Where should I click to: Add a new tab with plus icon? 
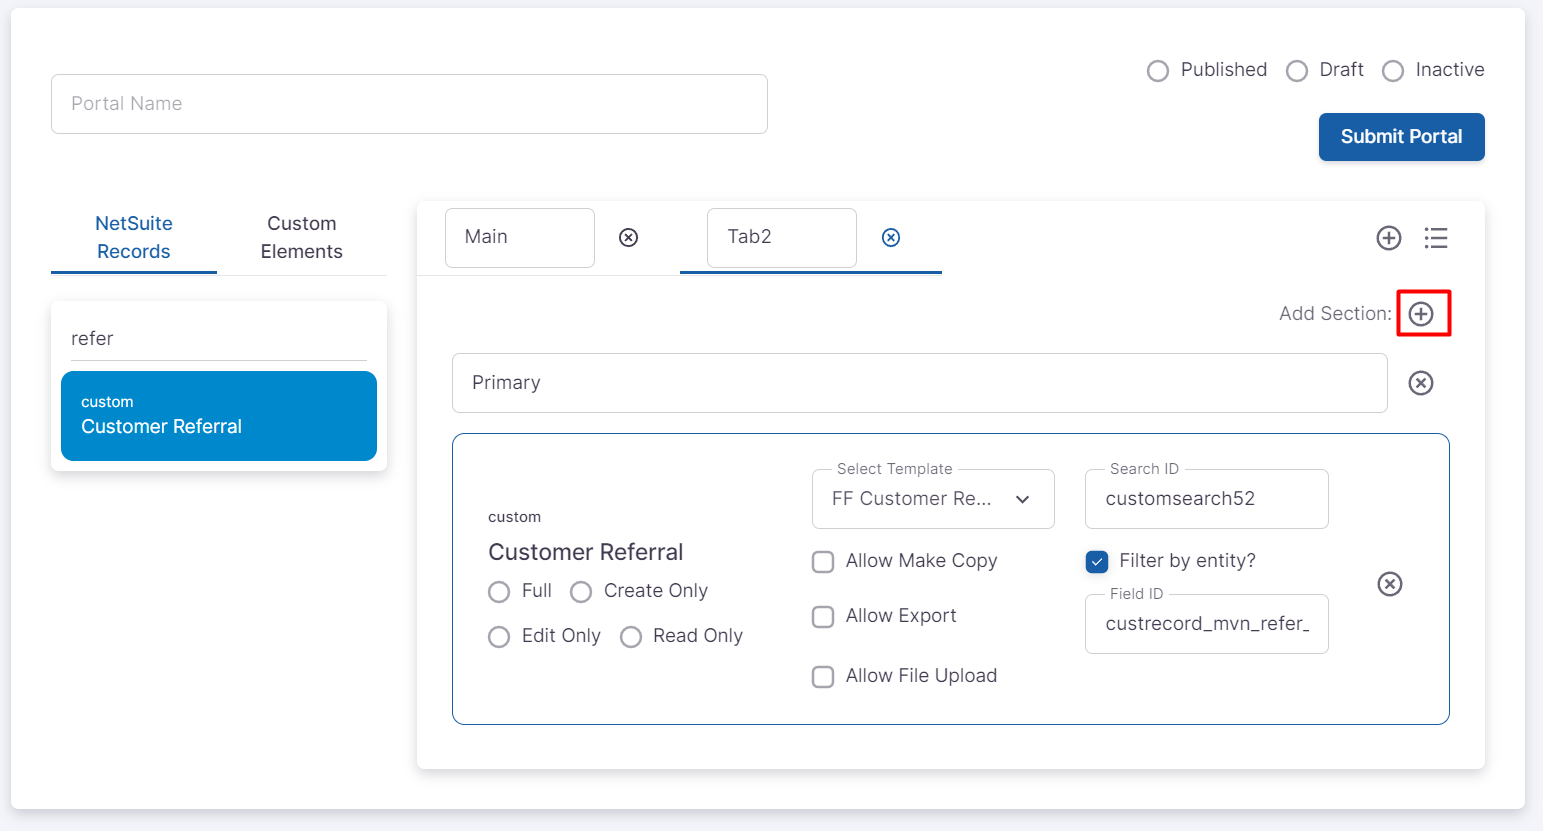pos(1389,238)
